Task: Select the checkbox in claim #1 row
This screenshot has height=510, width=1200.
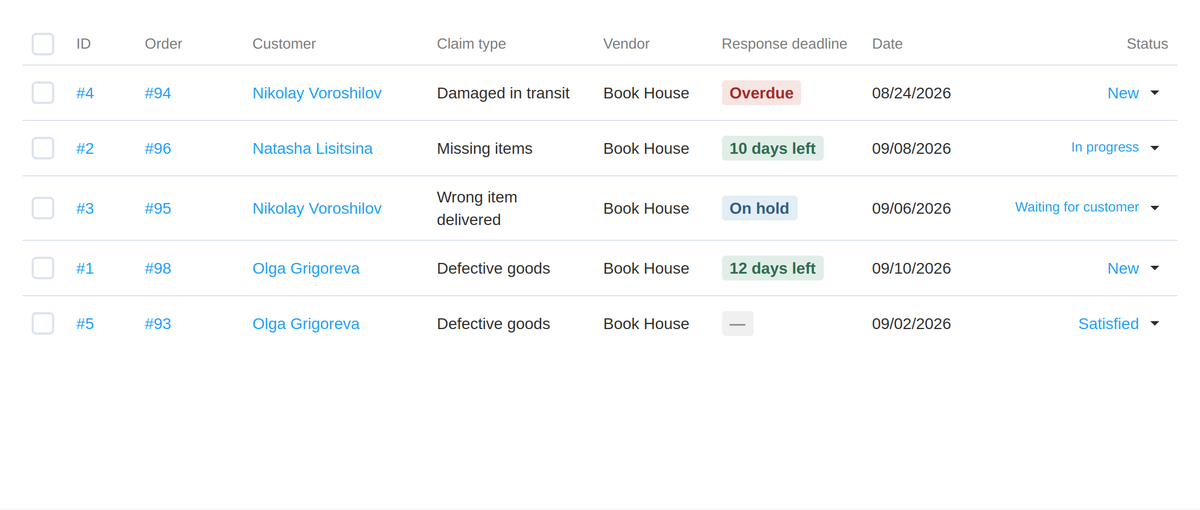Action: [43, 268]
